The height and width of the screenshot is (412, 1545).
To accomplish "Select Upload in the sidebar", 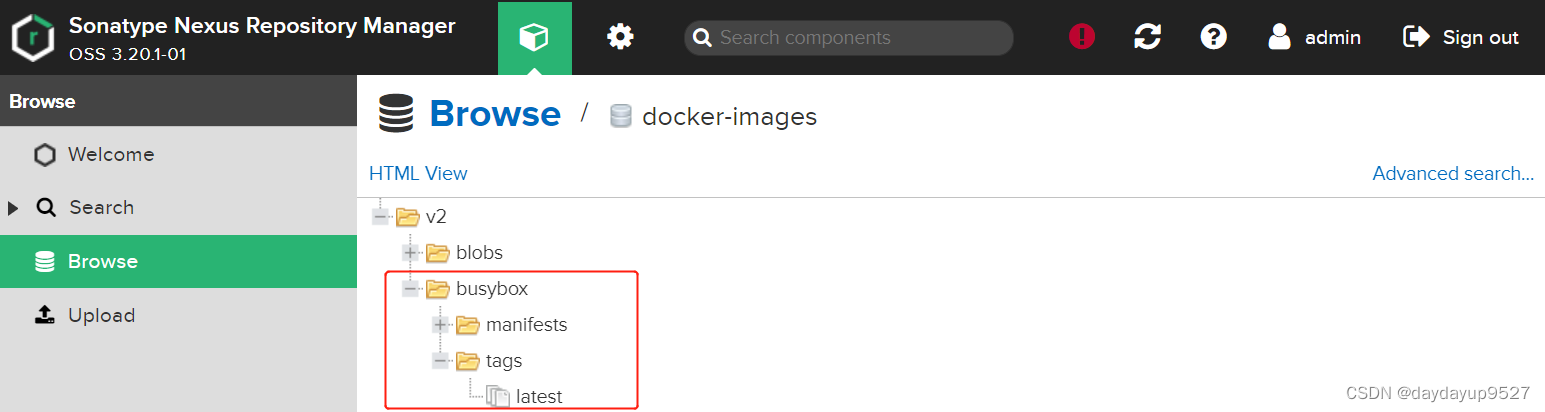I will point(100,315).
